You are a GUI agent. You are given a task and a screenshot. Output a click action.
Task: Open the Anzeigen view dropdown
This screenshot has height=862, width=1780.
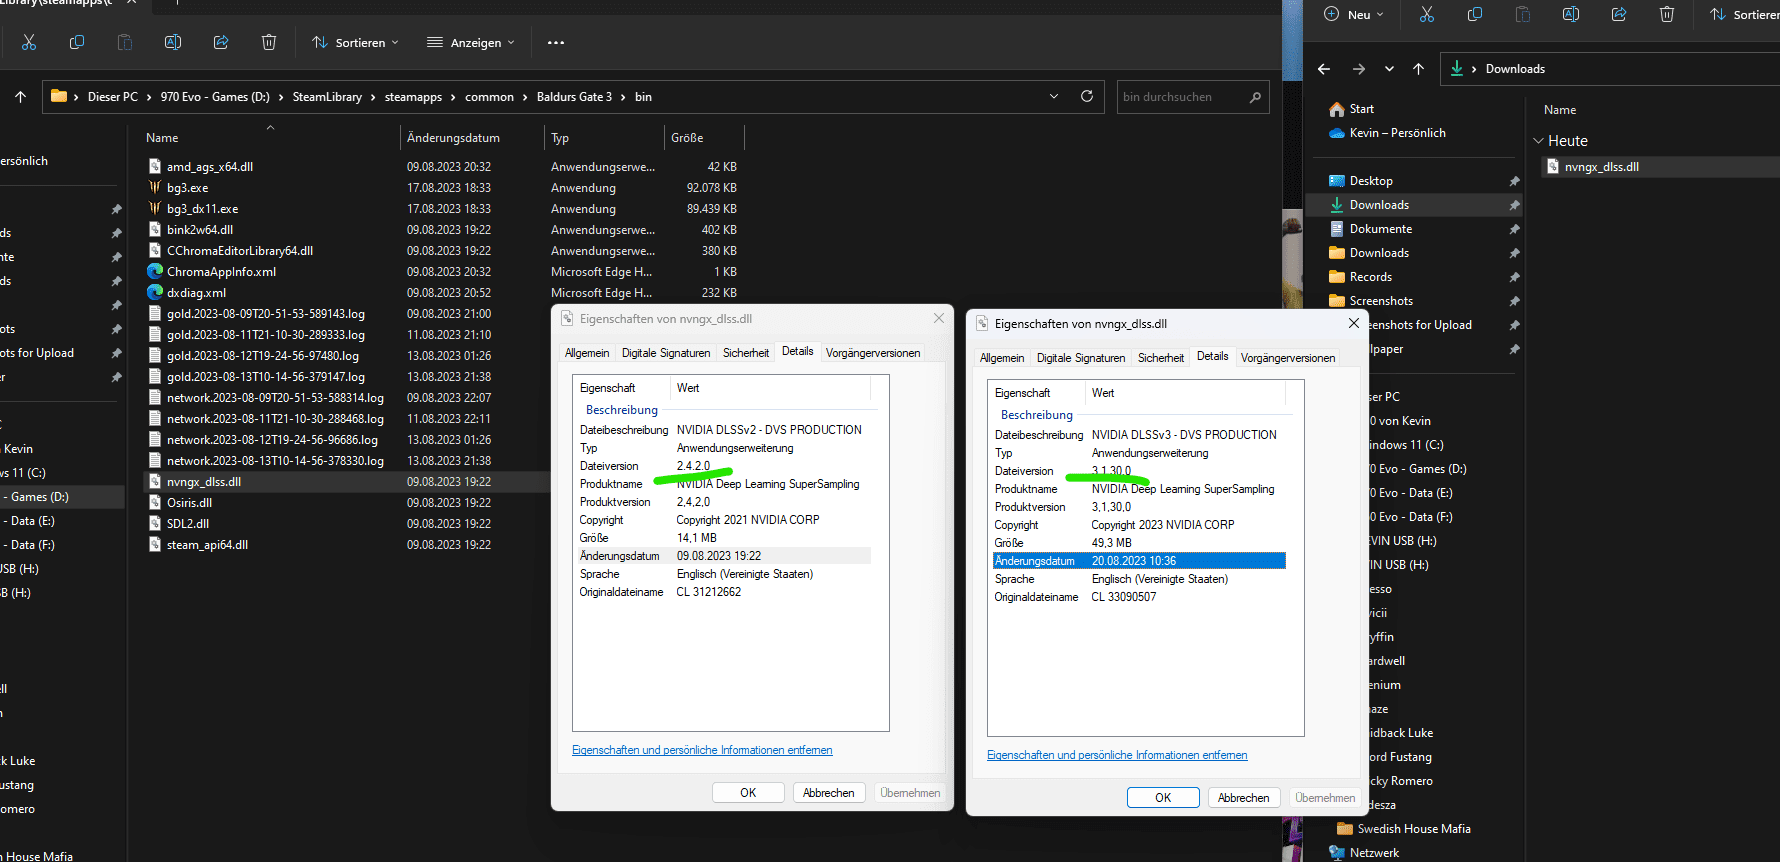coord(470,43)
